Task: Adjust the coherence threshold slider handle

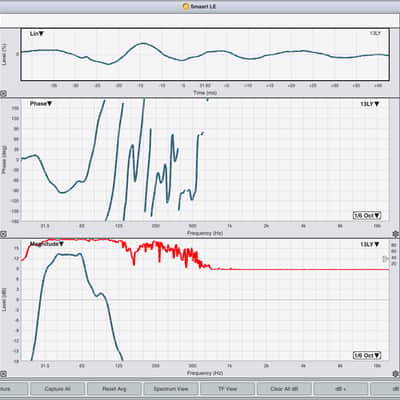Action: pyautogui.click(x=386, y=259)
